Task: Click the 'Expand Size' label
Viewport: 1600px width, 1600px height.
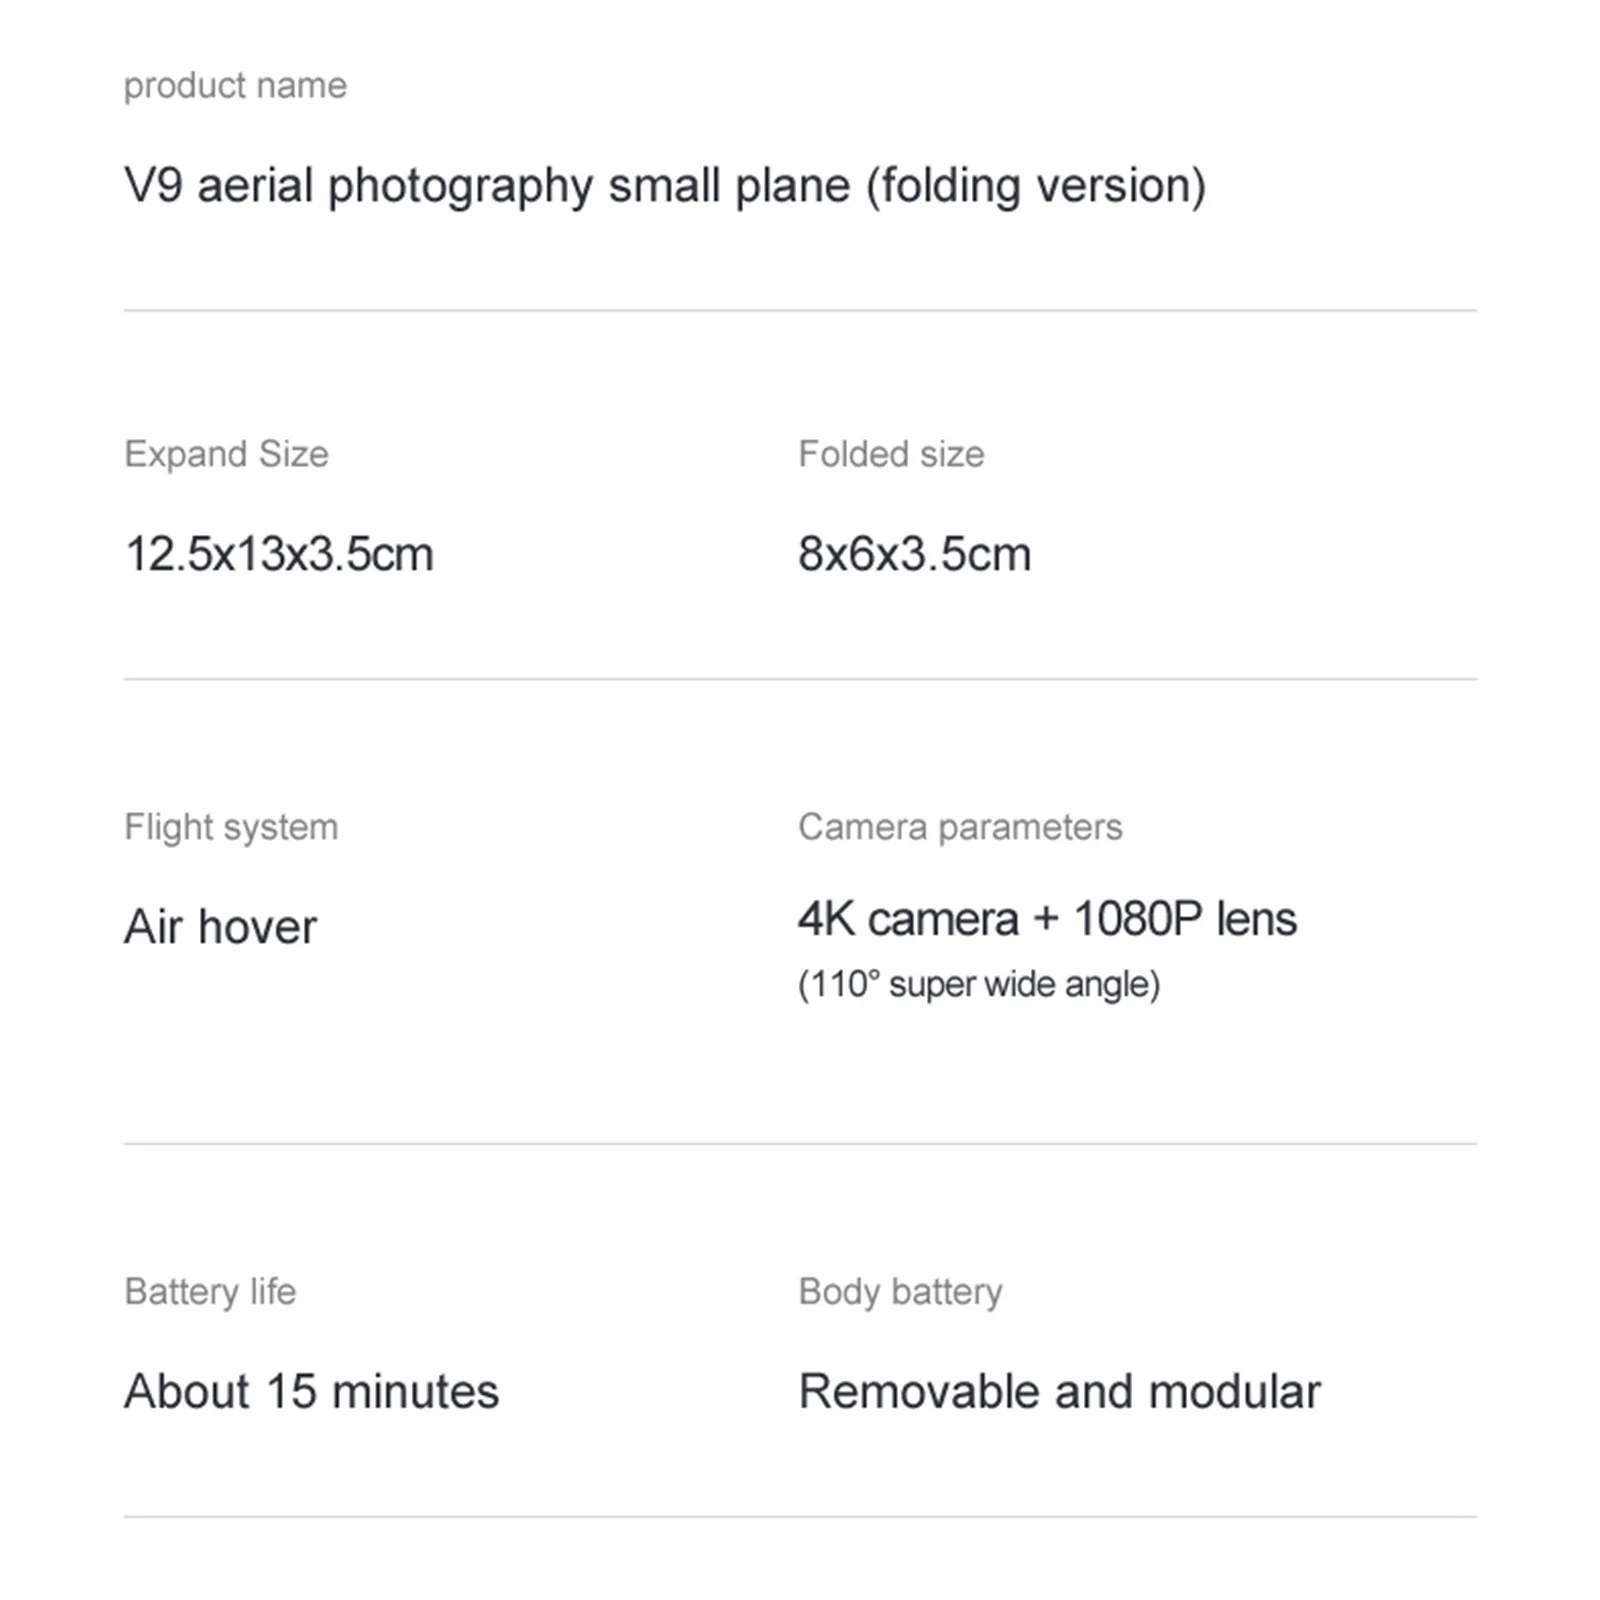Action: [226, 454]
